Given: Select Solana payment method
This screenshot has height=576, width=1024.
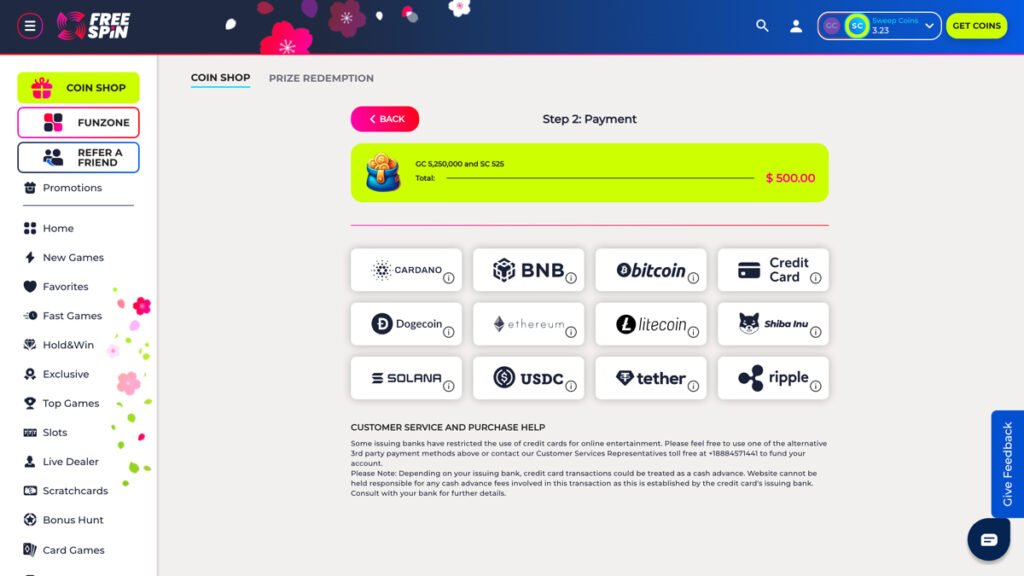Looking at the screenshot, I should point(406,378).
